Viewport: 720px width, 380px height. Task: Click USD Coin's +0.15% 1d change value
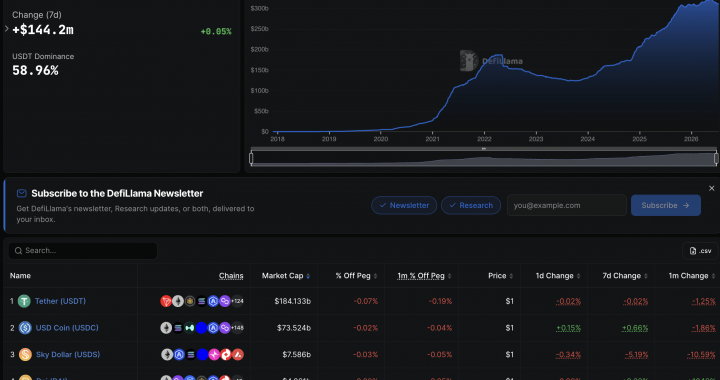tap(568, 328)
